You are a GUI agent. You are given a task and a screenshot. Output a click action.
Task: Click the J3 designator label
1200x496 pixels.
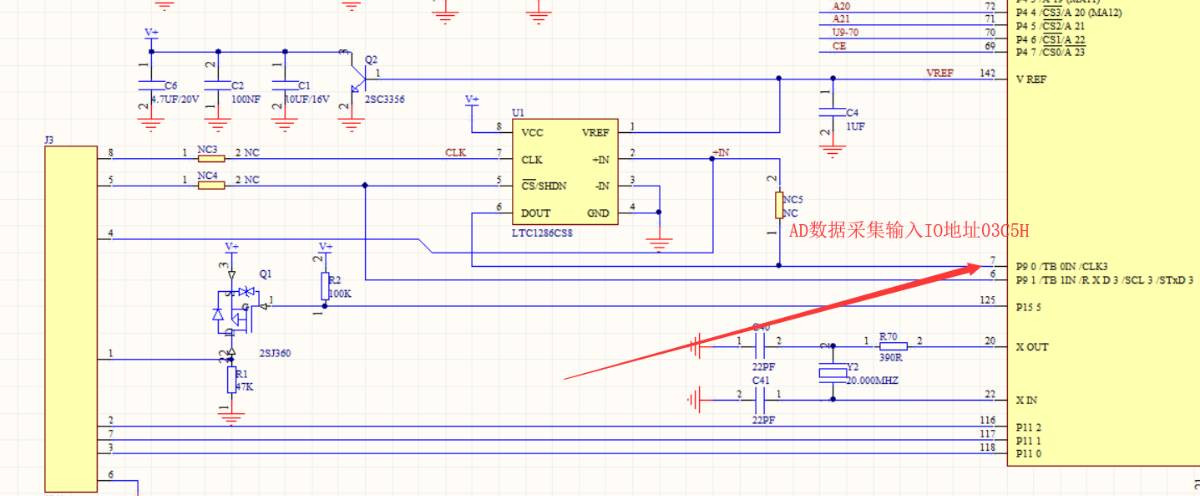(x=50, y=141)
